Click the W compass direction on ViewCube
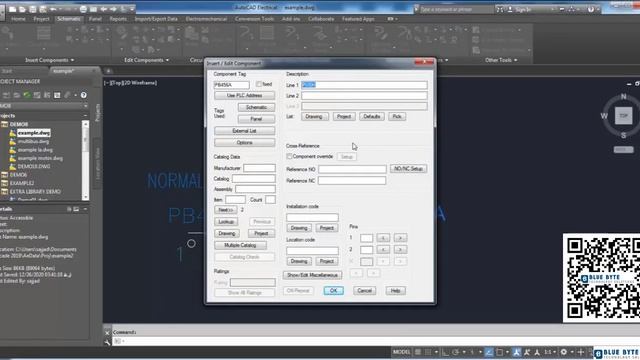 604,116
